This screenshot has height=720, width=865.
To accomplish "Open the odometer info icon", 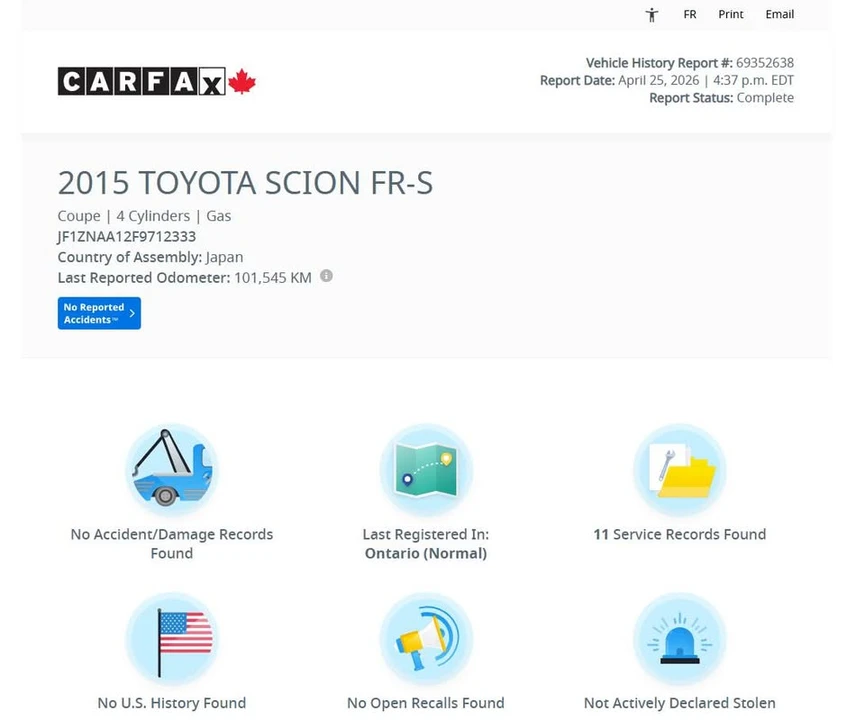I will click(x=327, y=275).
